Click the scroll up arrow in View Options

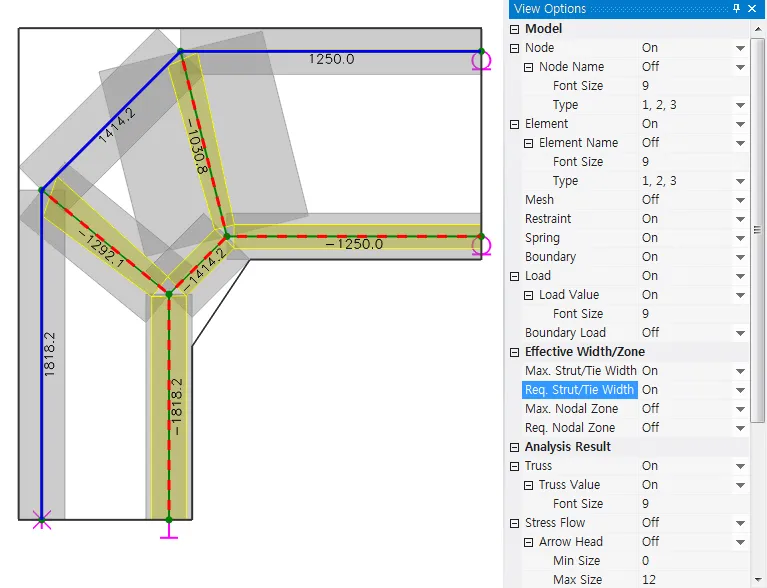click(758, 29)
